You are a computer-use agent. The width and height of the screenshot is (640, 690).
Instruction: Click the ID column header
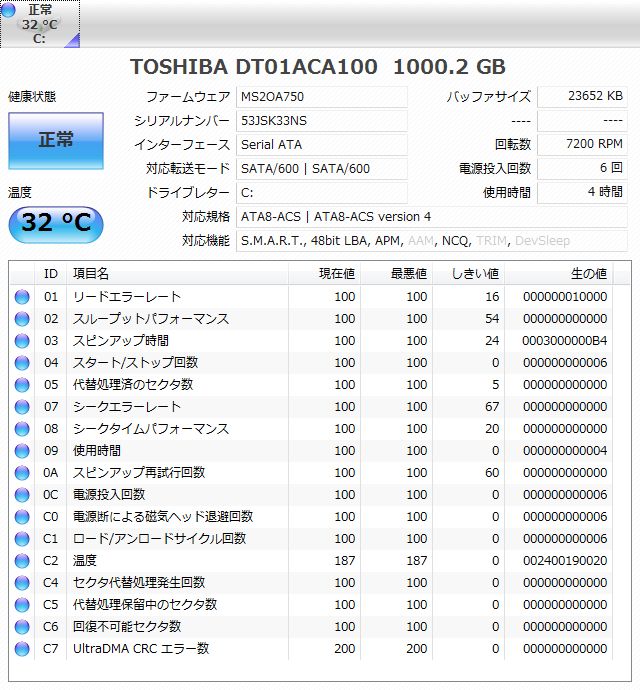pyautogui.click(x=51, y=274)
